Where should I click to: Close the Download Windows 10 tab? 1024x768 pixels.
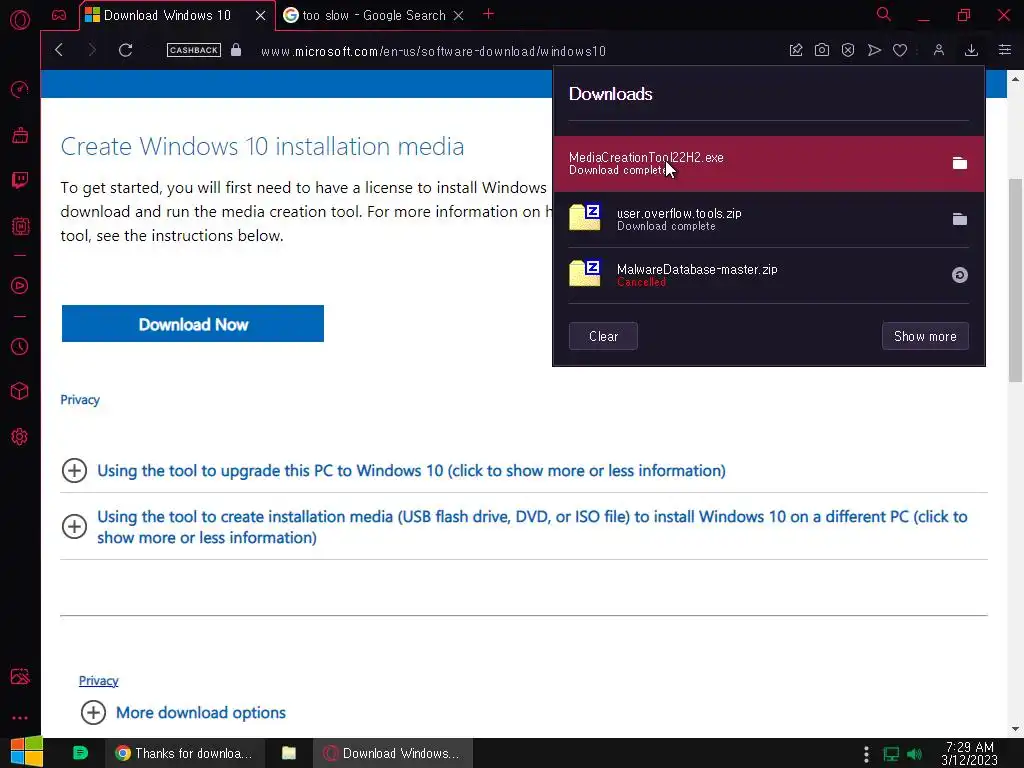tap(261, 15)
